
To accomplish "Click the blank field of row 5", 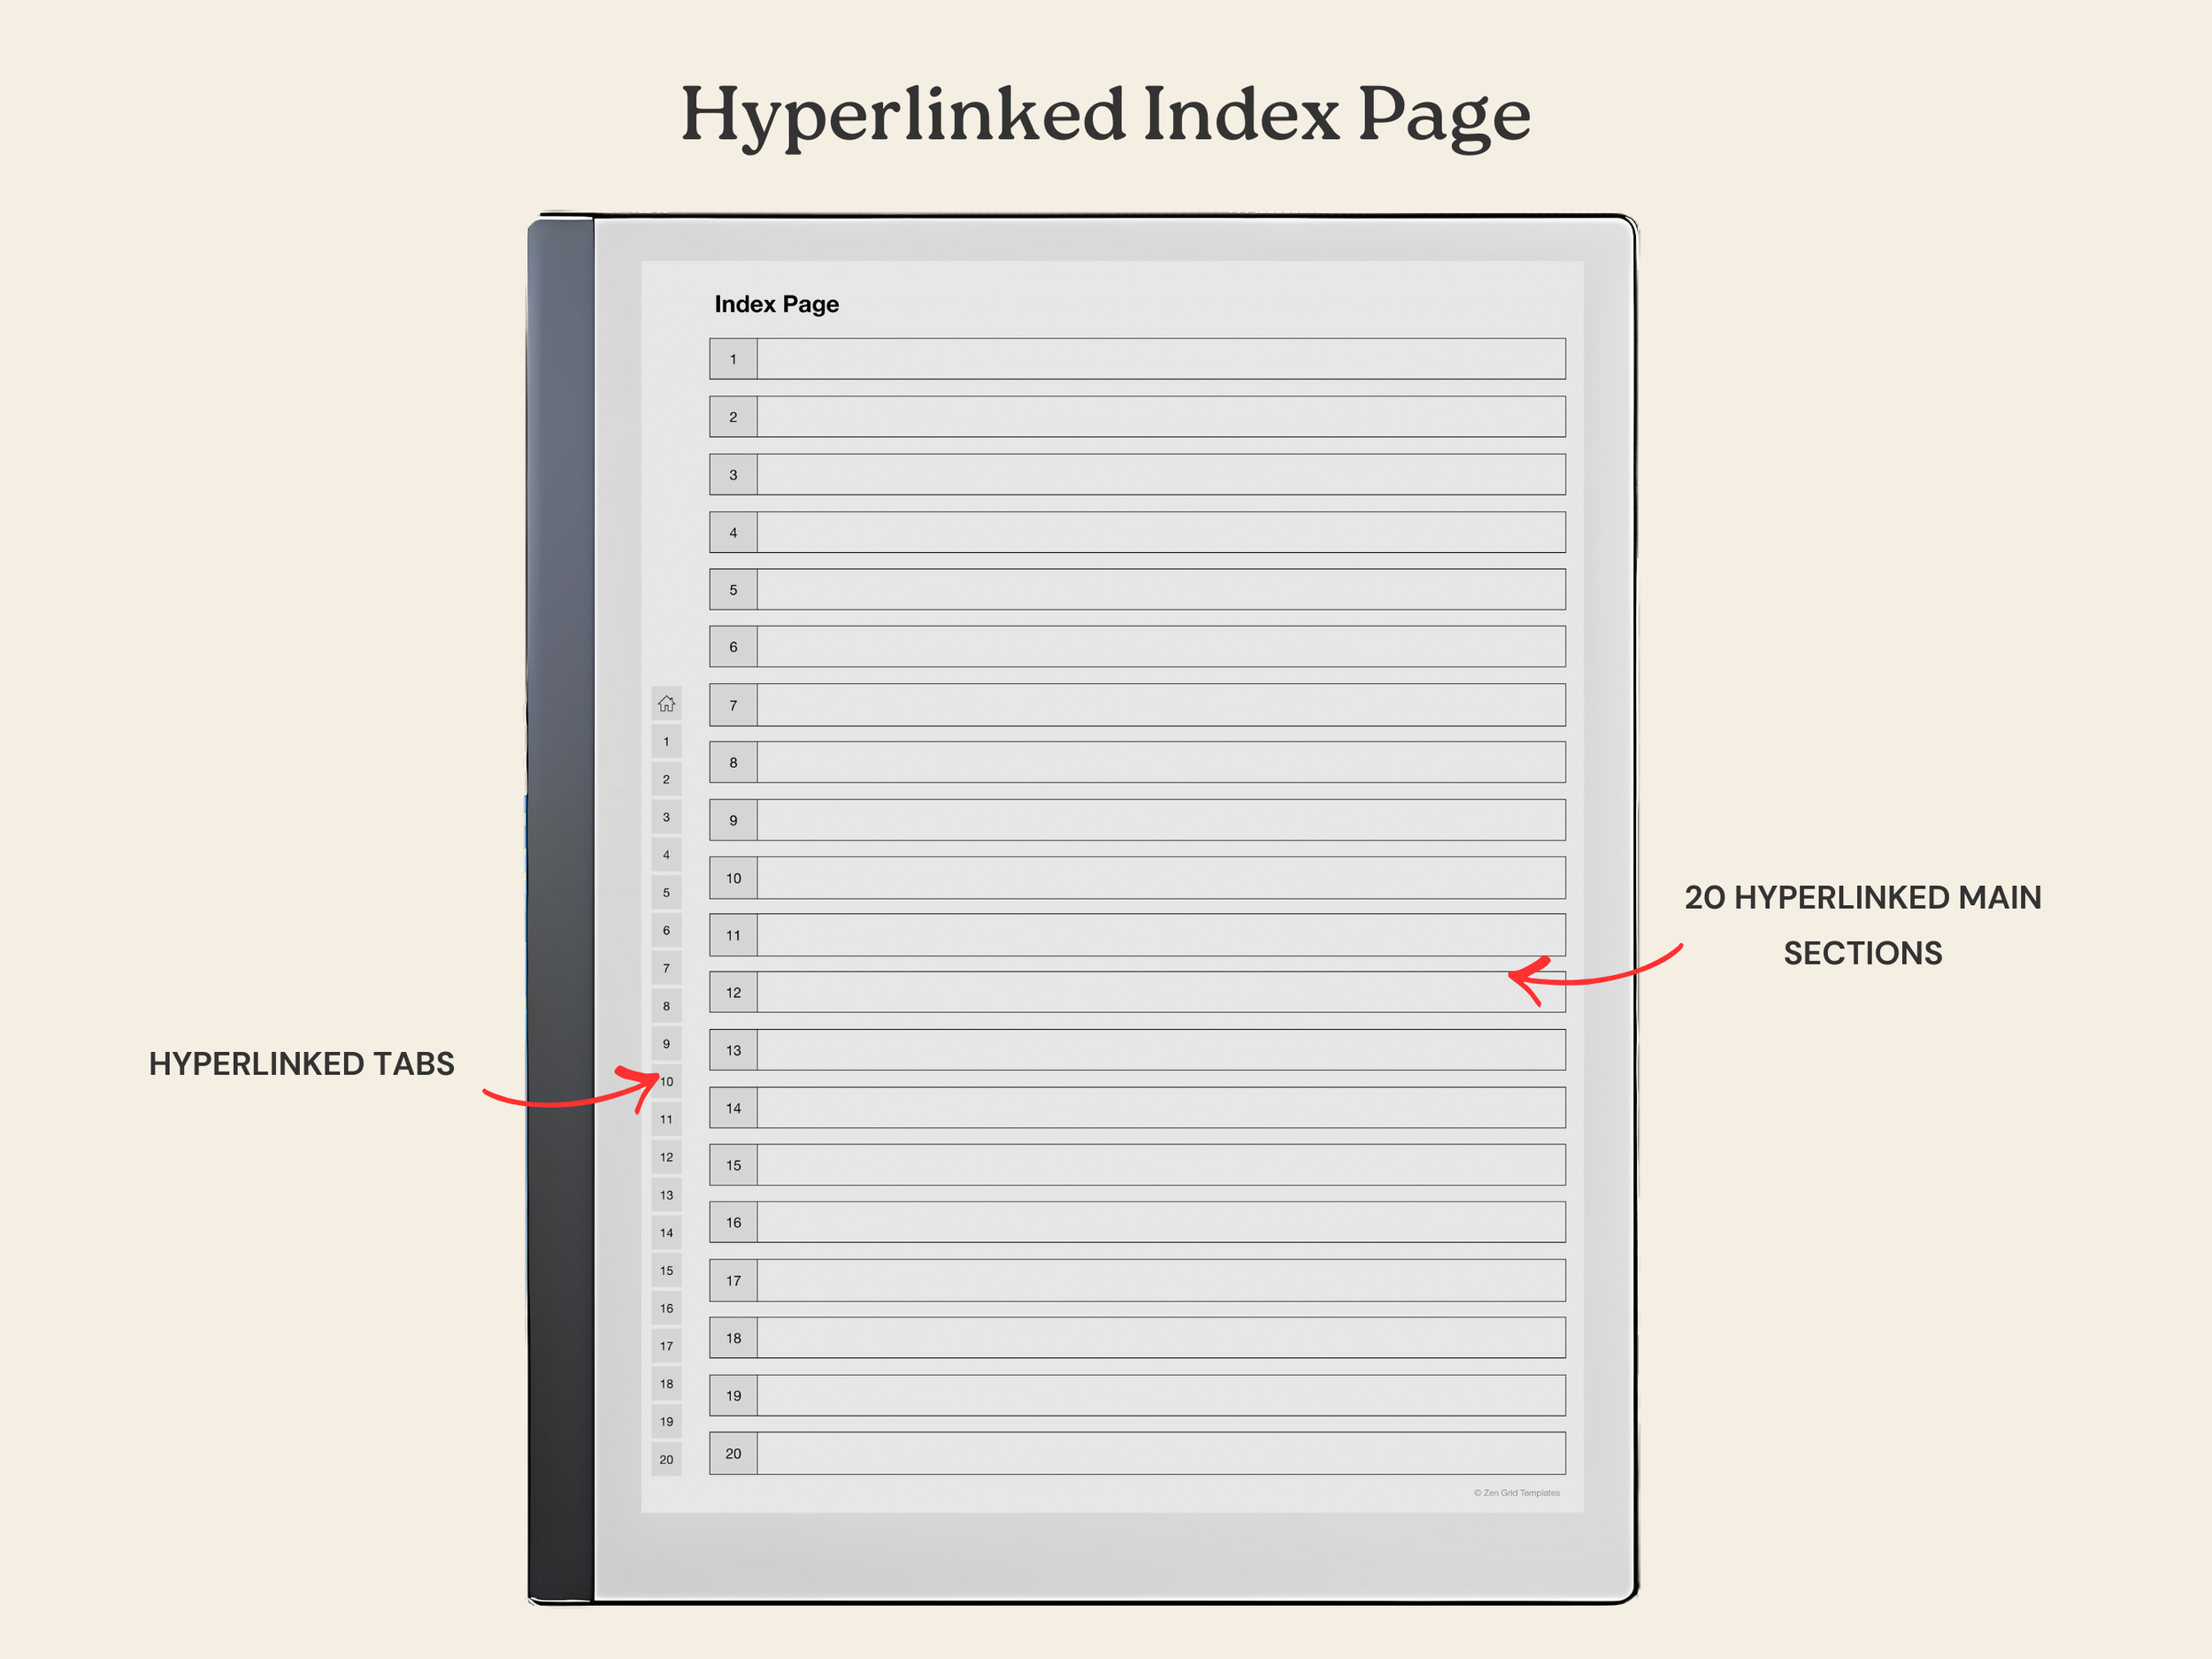I will point(1160,589).
